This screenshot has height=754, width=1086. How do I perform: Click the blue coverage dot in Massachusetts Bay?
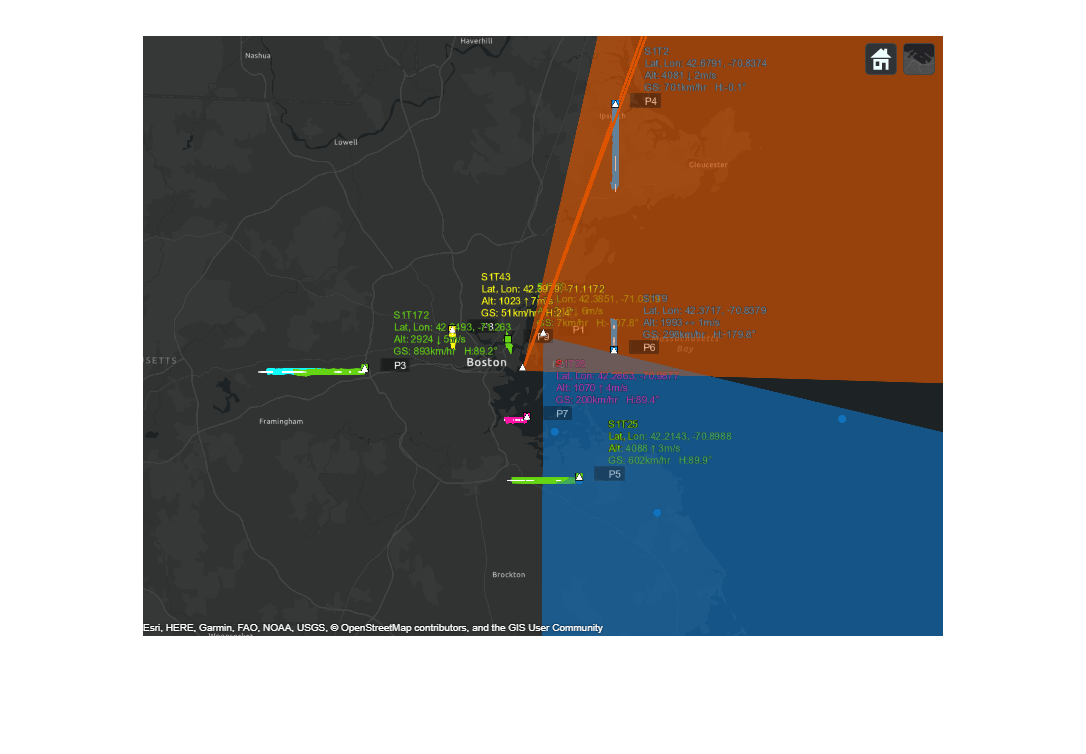point(841,418)
